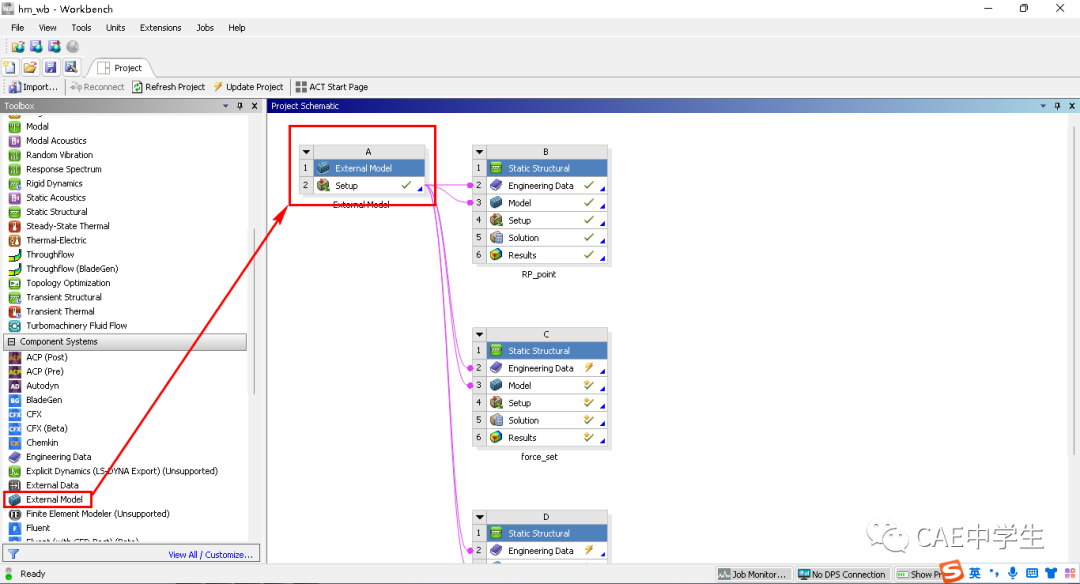Open the Job Monitor... status button

tap(752, 574)
